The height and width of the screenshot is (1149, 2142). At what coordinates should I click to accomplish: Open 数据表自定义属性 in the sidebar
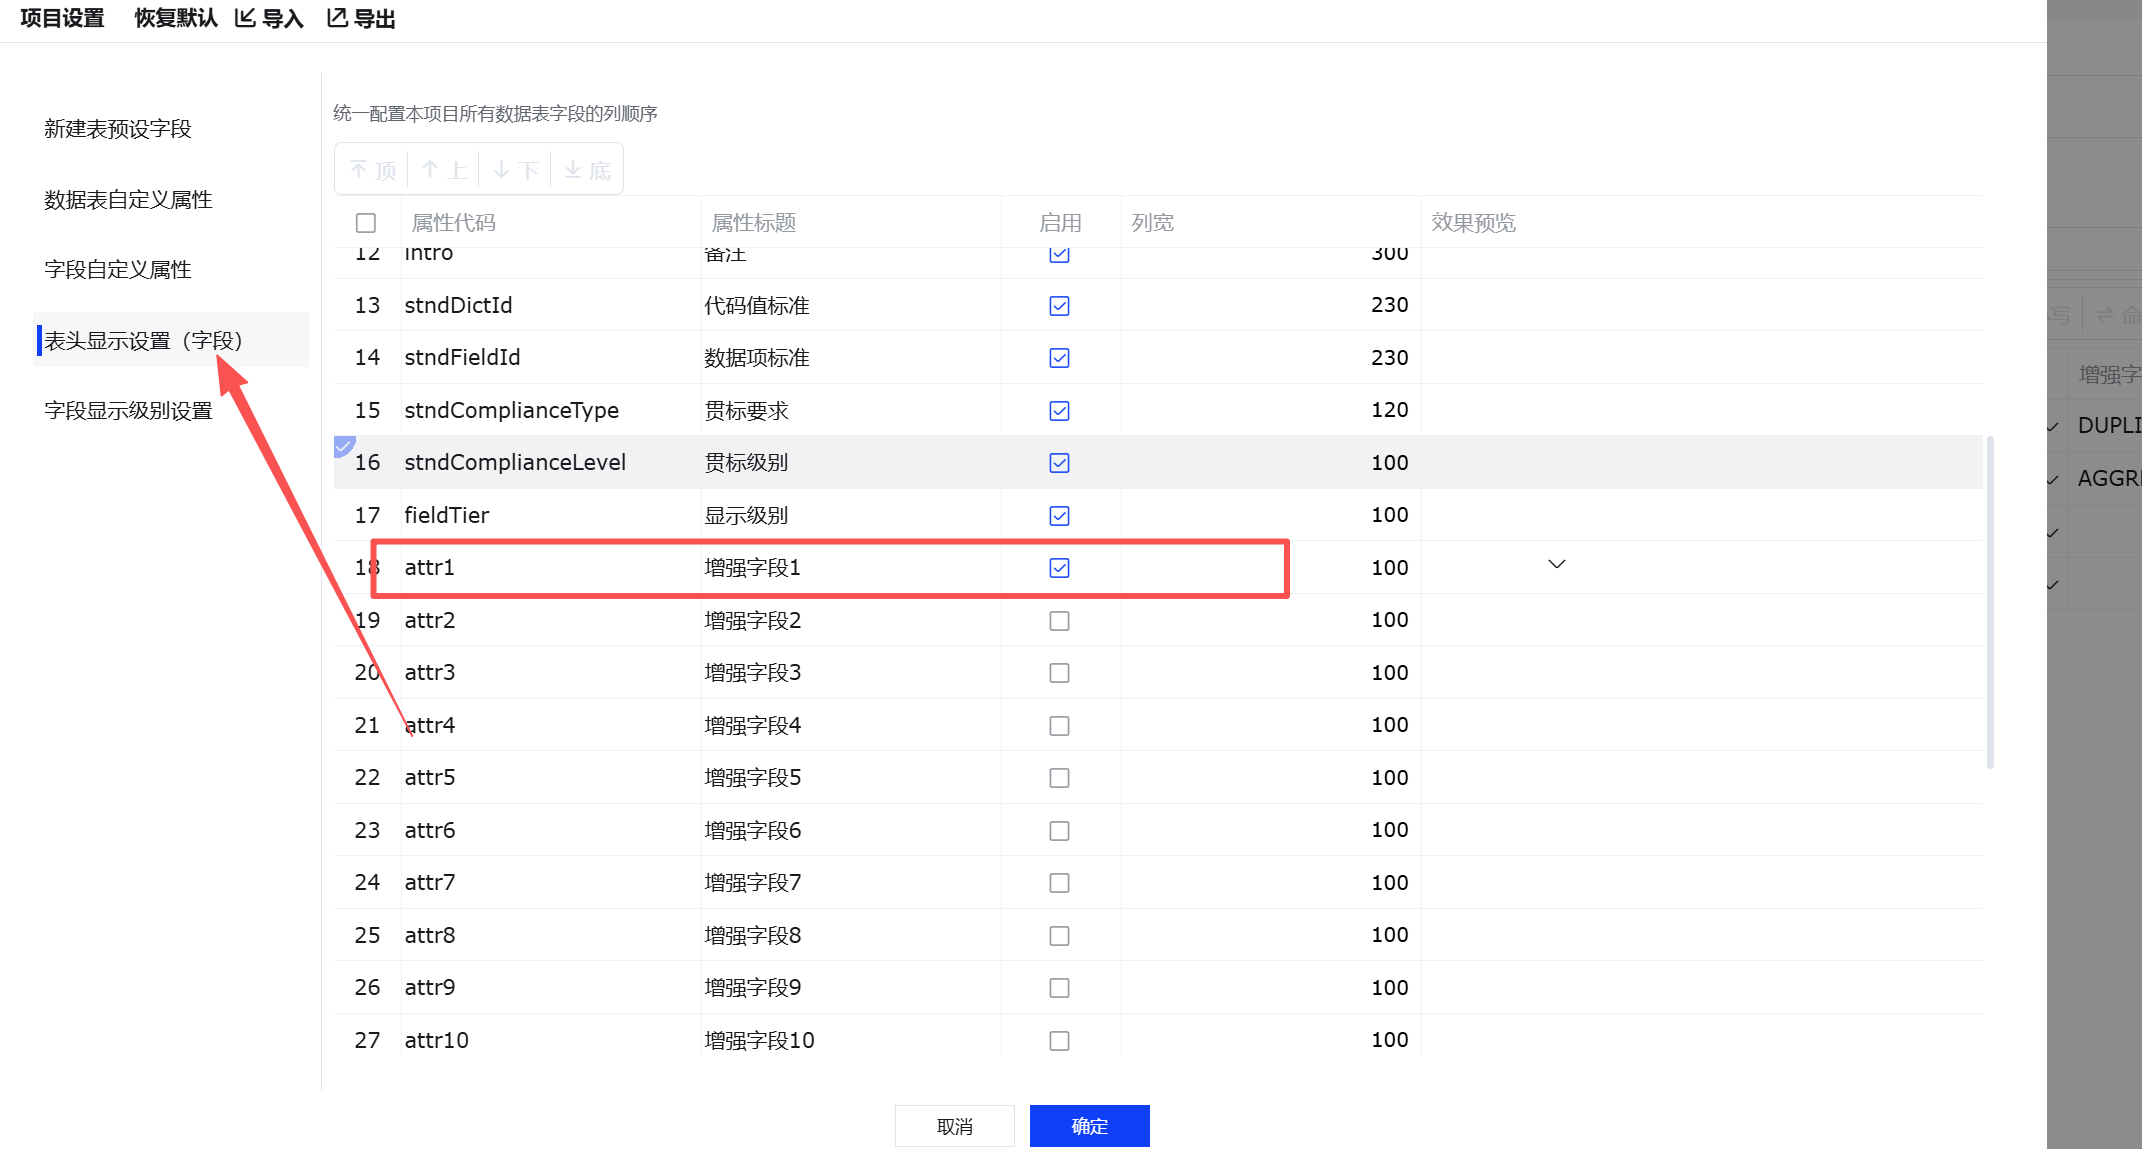pyautogui.click(x=128, y=200)
